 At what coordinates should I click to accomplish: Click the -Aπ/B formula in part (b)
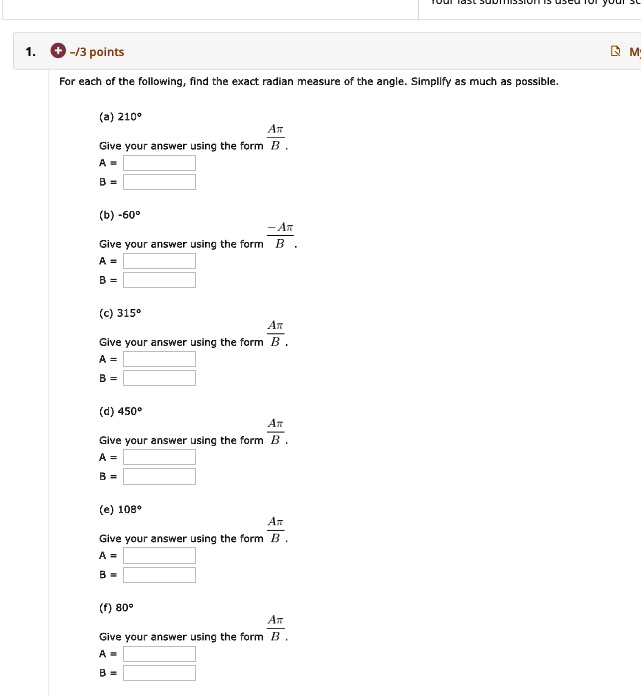(280, 236)
